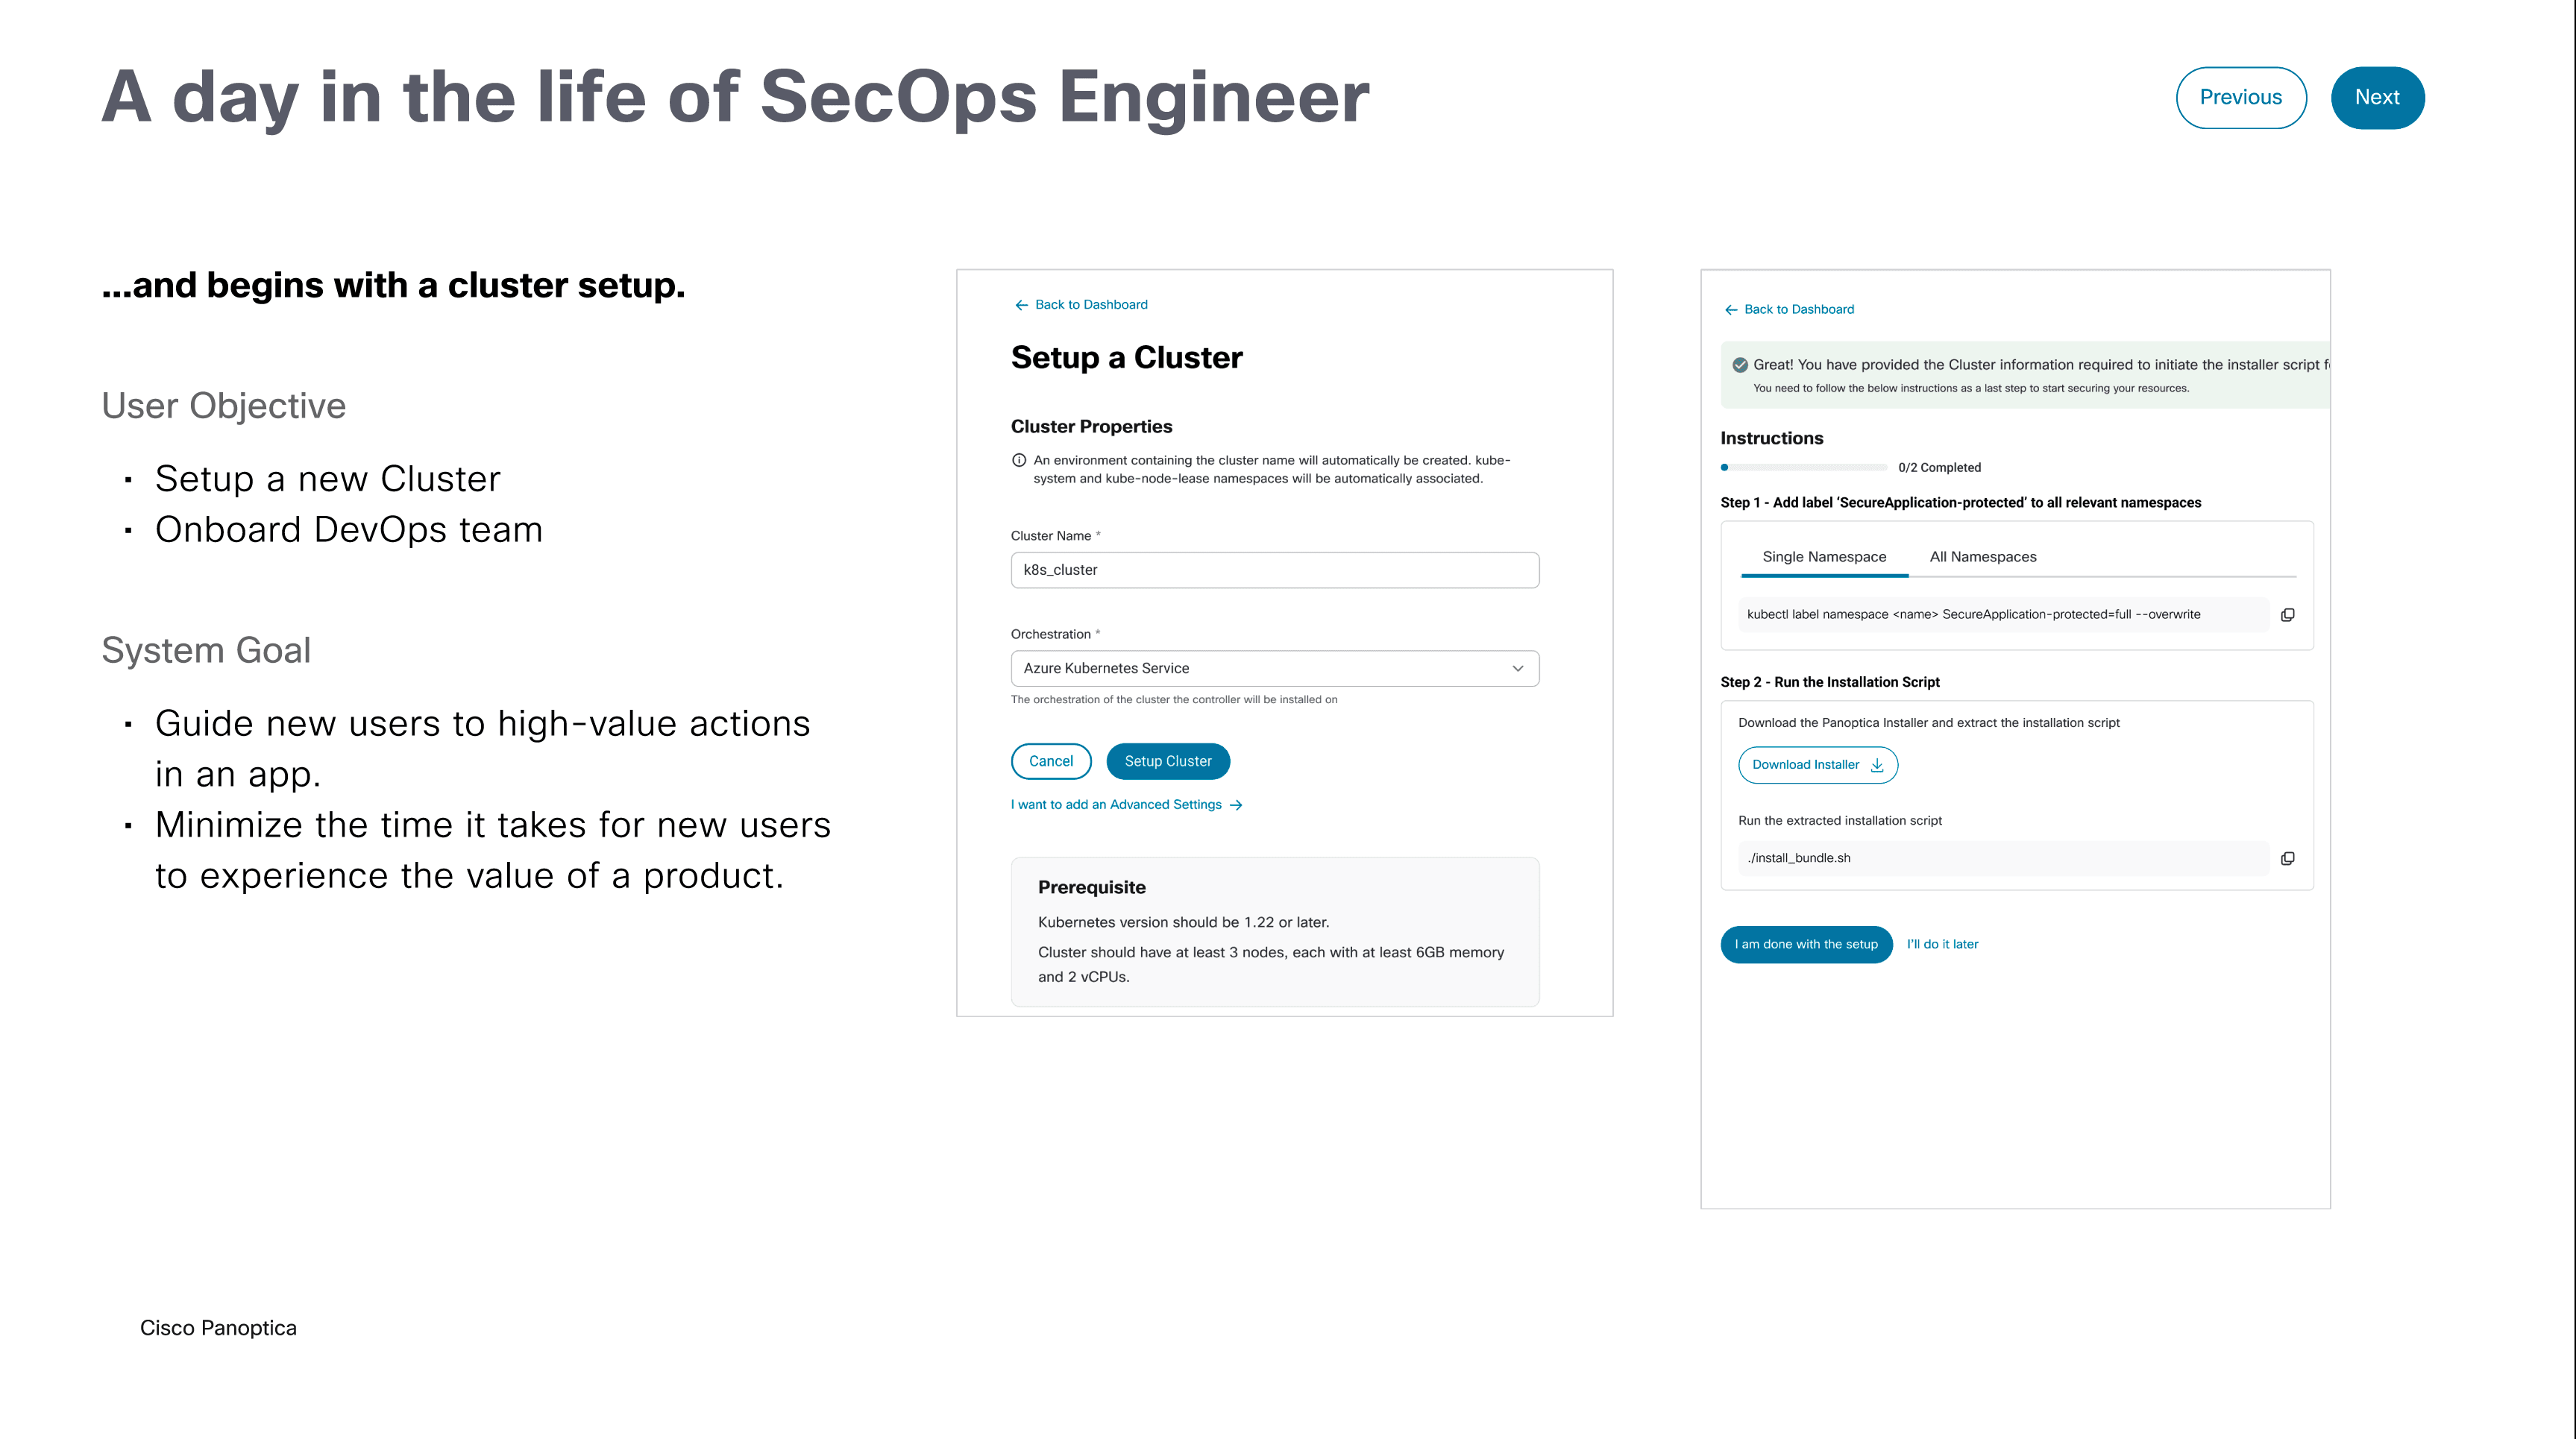Switch to the All Namespaces tab
Screen dimensions: 2576x1439
coord(1983,556)
